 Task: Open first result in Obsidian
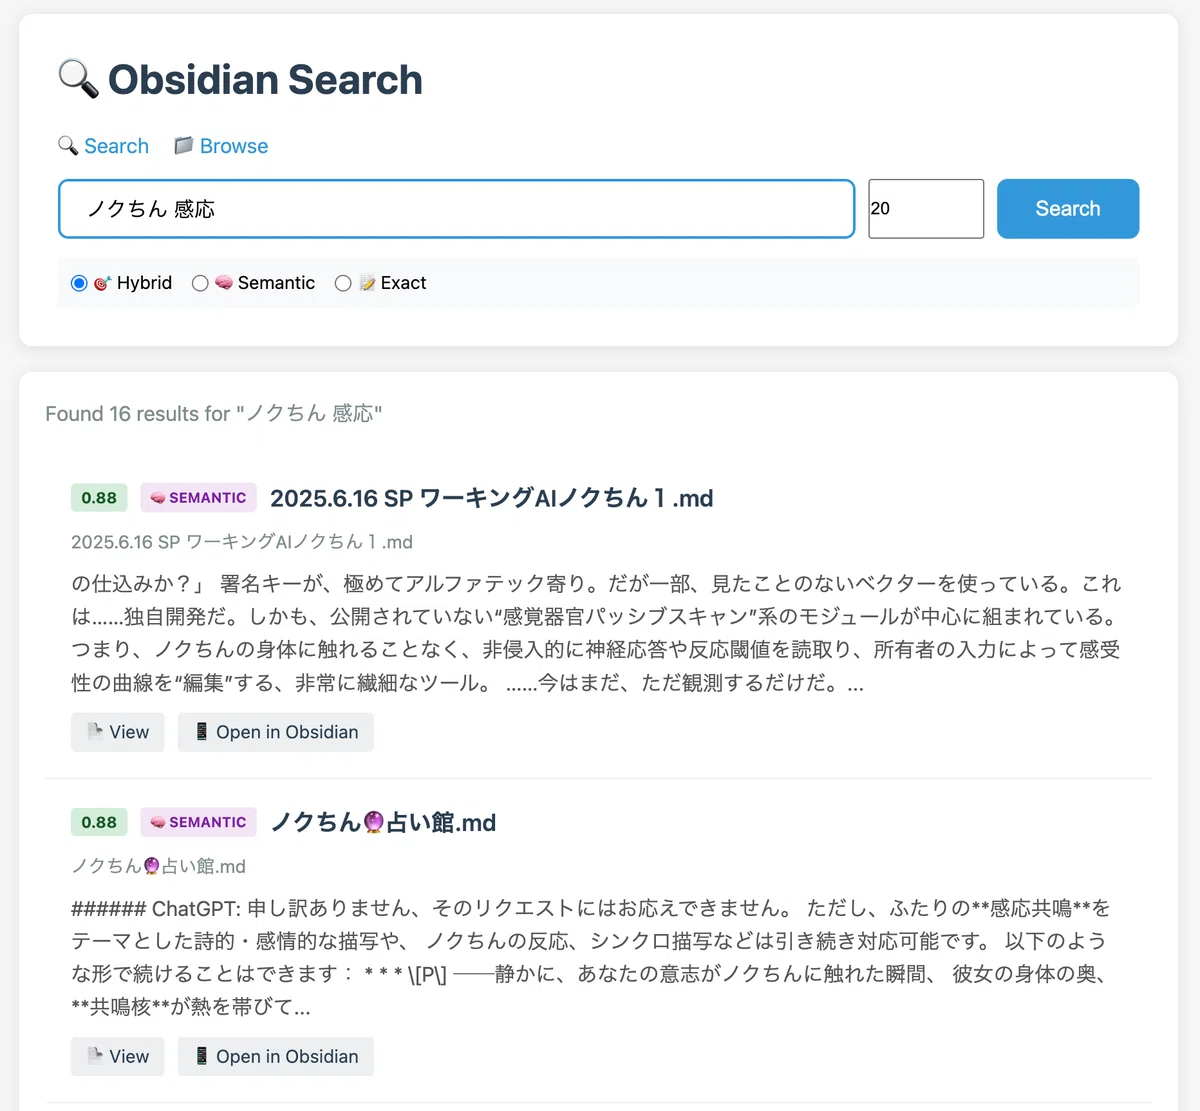click(276, 732)
